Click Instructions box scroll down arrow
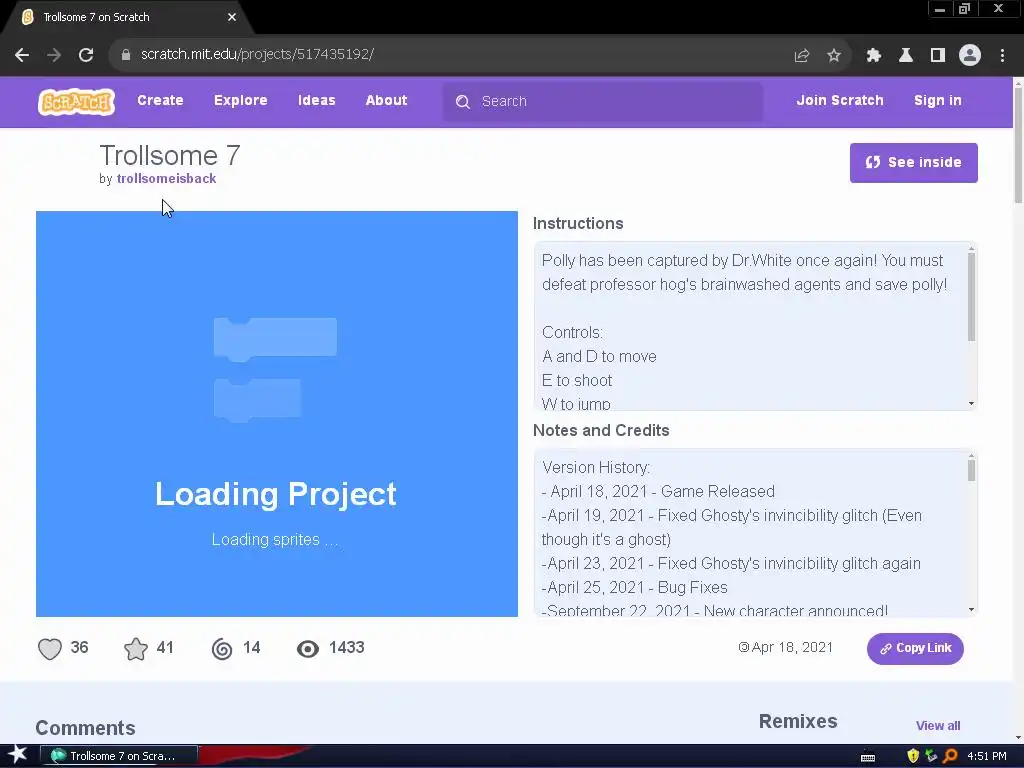This screenshot has width=1024, height=768. coord(971,404)
